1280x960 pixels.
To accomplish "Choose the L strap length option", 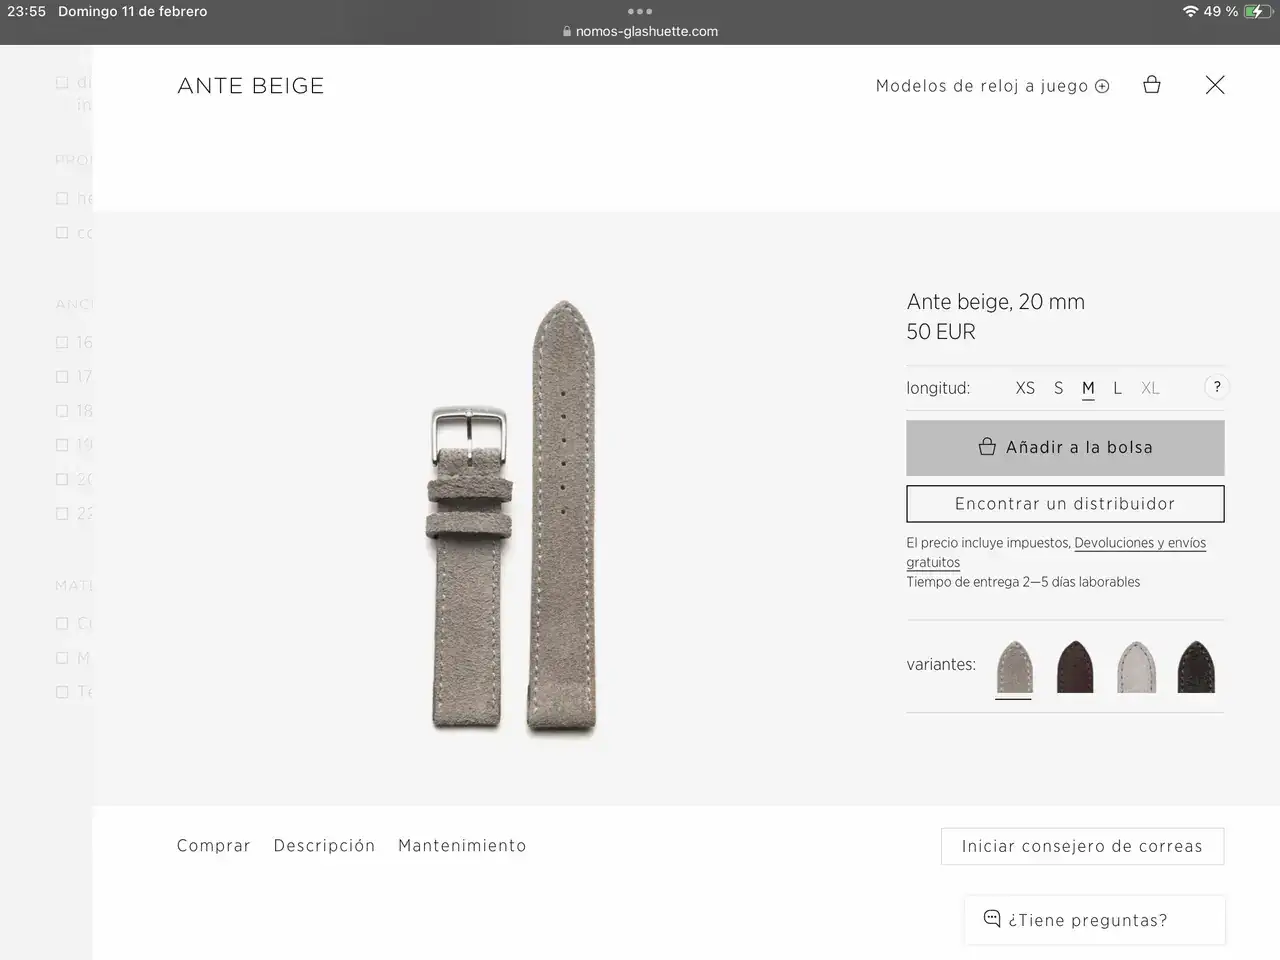I will (1117, 388).
